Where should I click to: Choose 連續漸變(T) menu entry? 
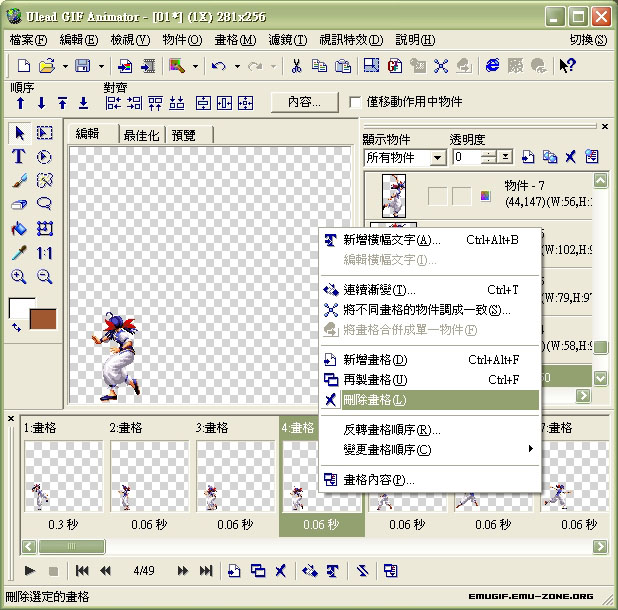[x=430, y=290]
